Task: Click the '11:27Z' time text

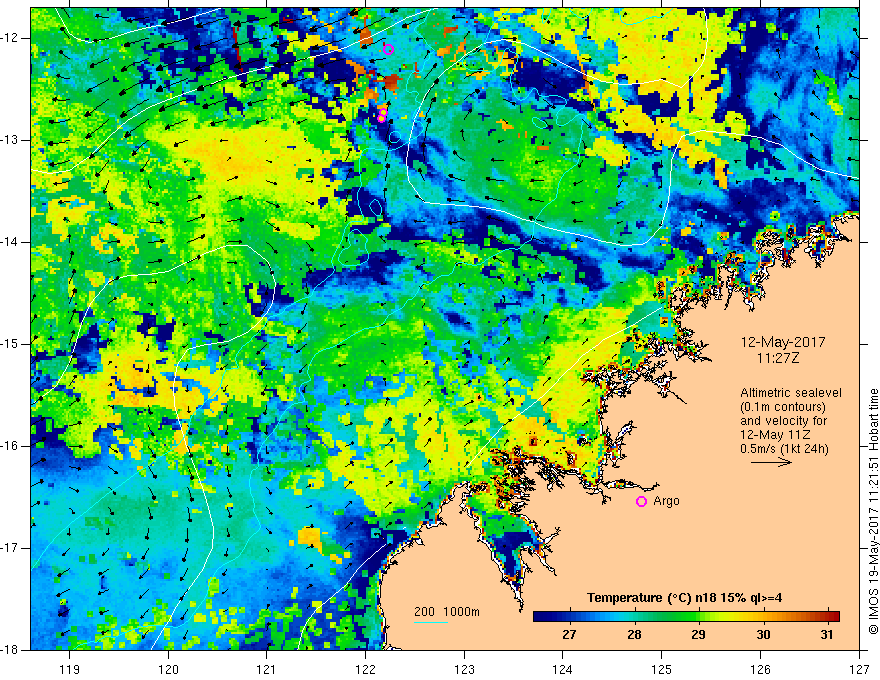Action: coord(777,358)
